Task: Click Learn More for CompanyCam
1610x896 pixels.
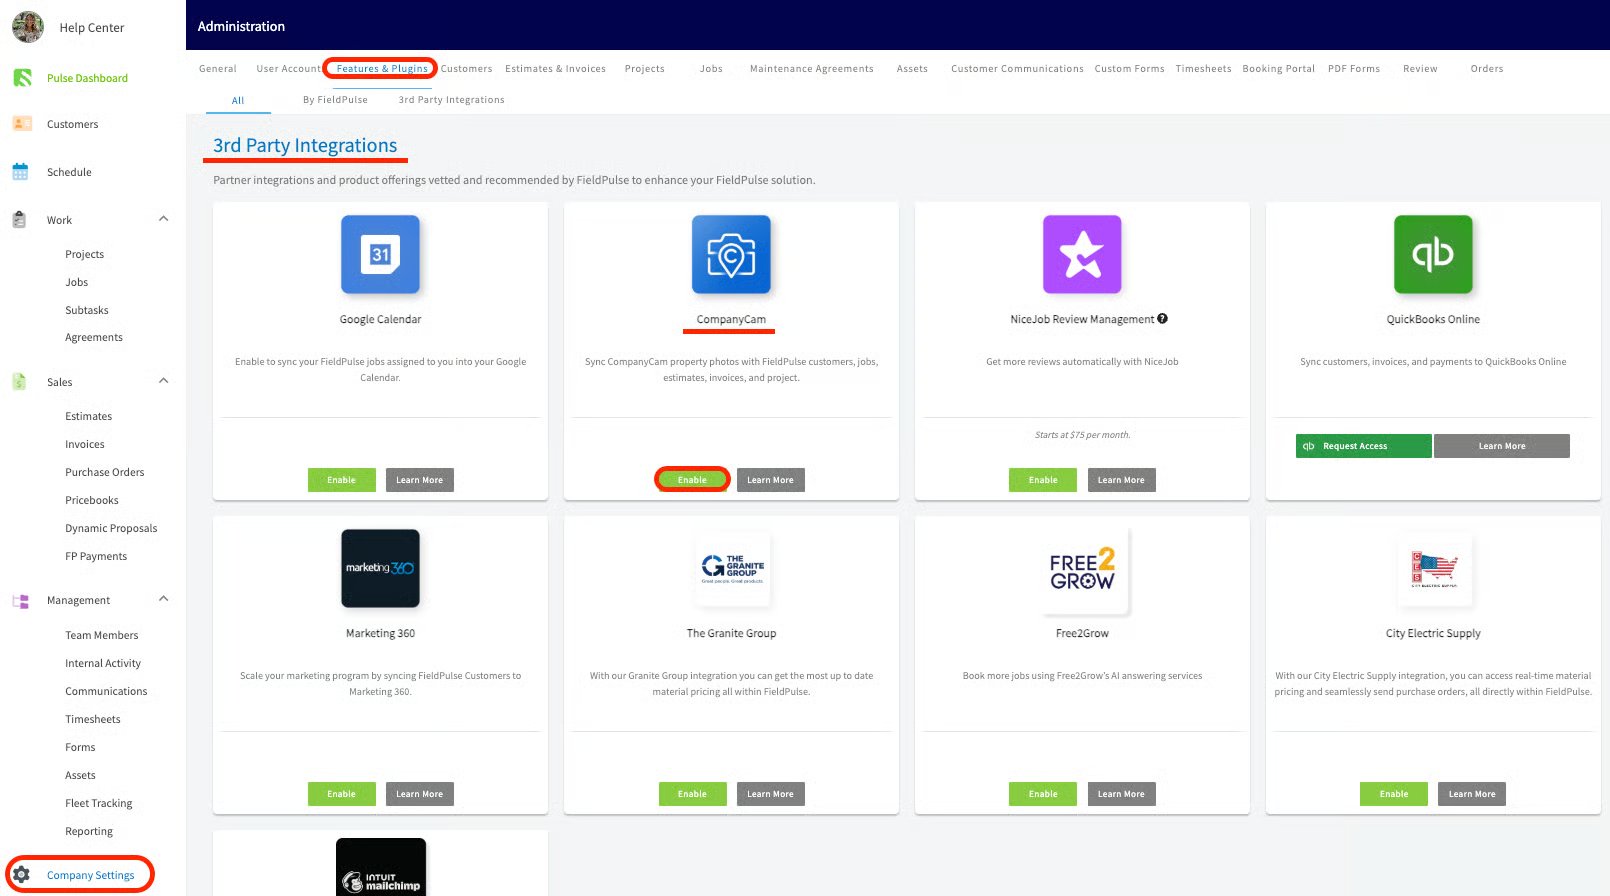Action: tap(770, 480)
